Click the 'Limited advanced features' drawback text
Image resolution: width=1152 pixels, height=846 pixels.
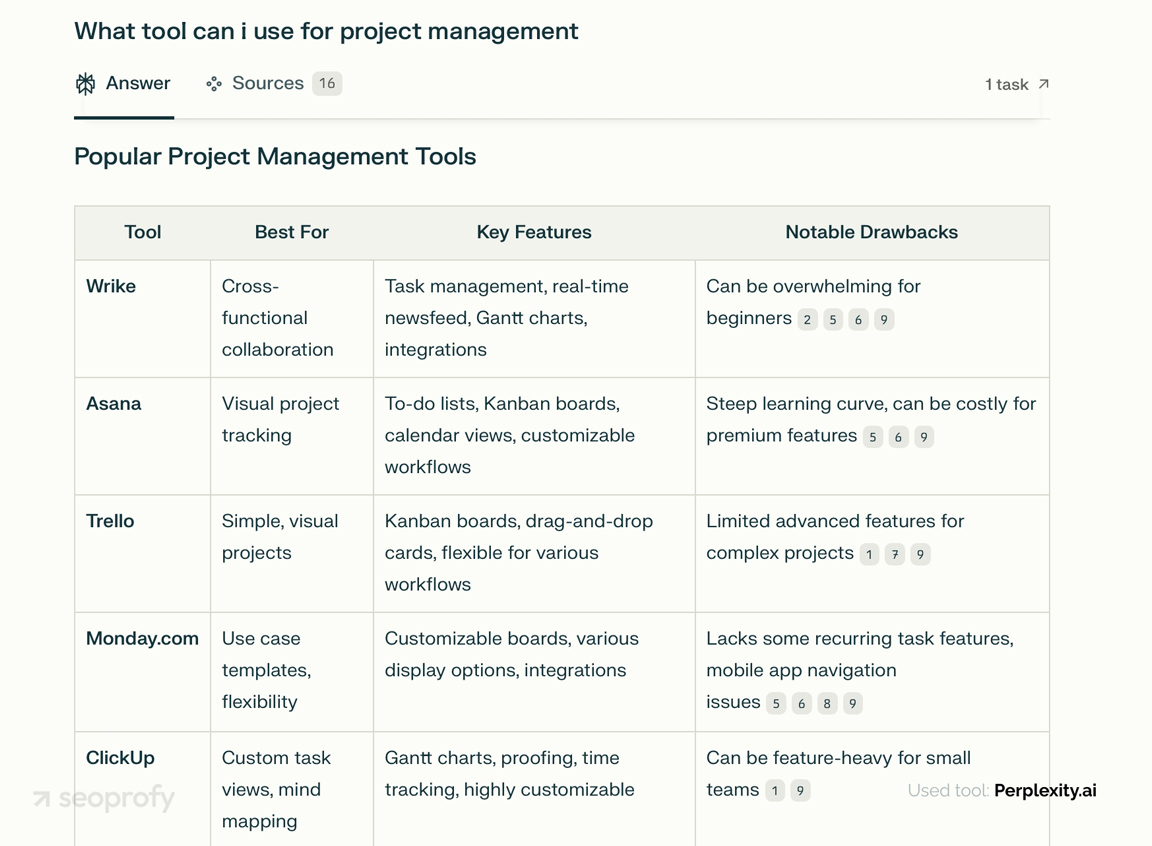[835, 537]
